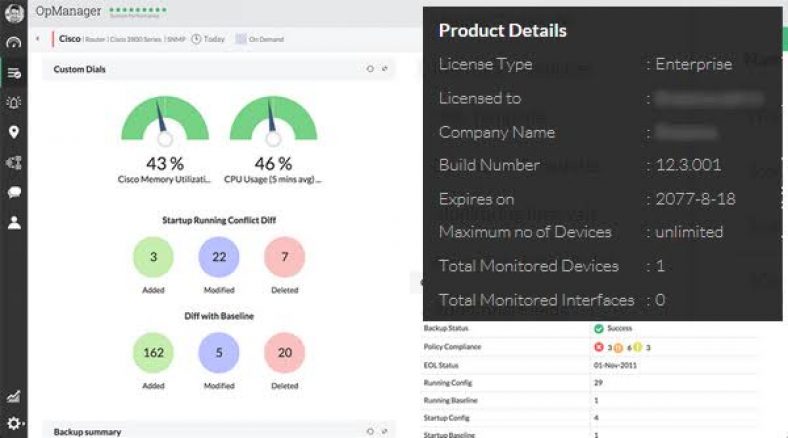Refresh the Custom Dials widget
This screenshot has width=788, height=438.
coord(369,69)
